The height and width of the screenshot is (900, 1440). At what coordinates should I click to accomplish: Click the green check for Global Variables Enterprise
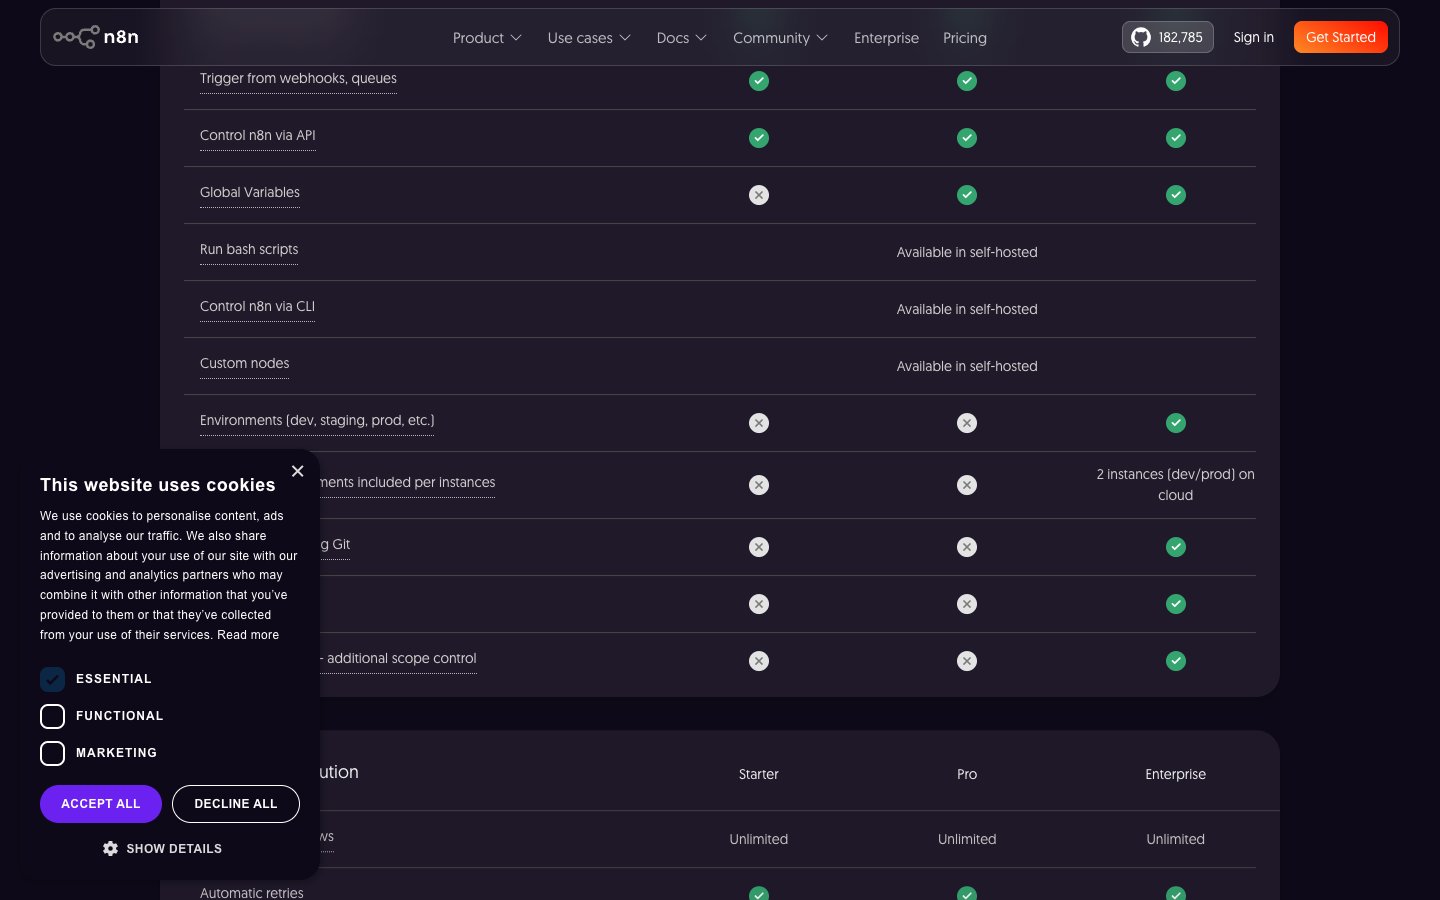pyautogui.click(x=1175, y=195)
